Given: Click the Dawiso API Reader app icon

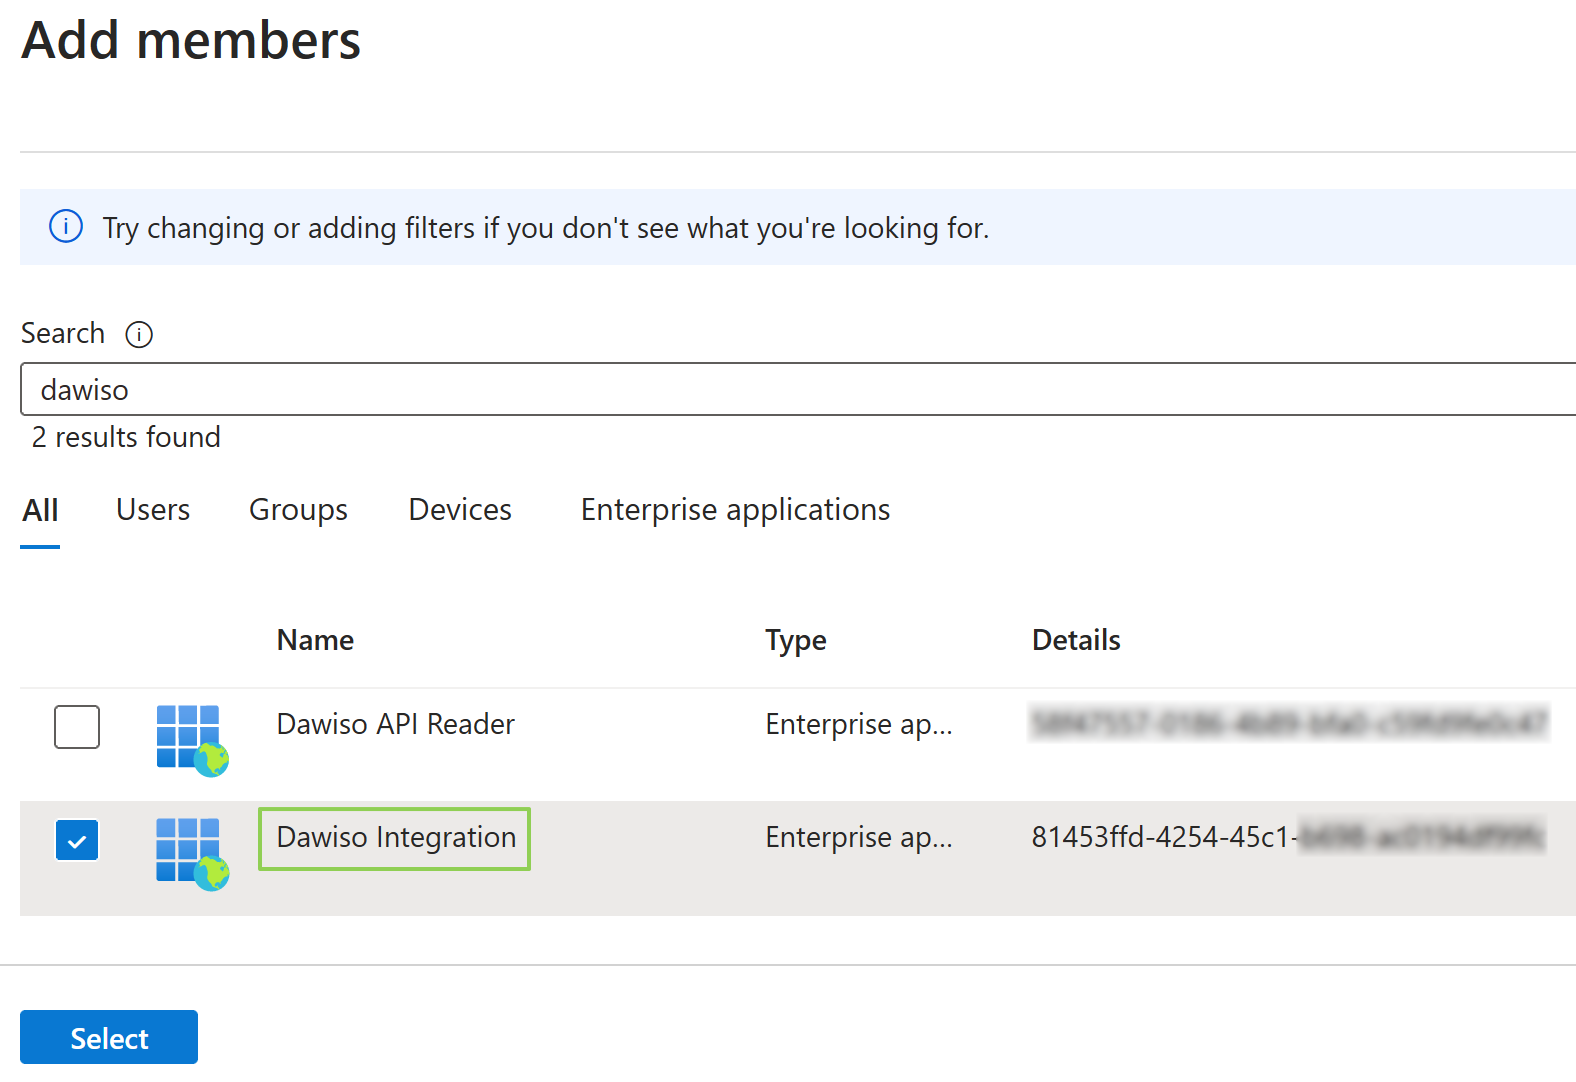Looking at the screenshot, I should click(191, 740).
